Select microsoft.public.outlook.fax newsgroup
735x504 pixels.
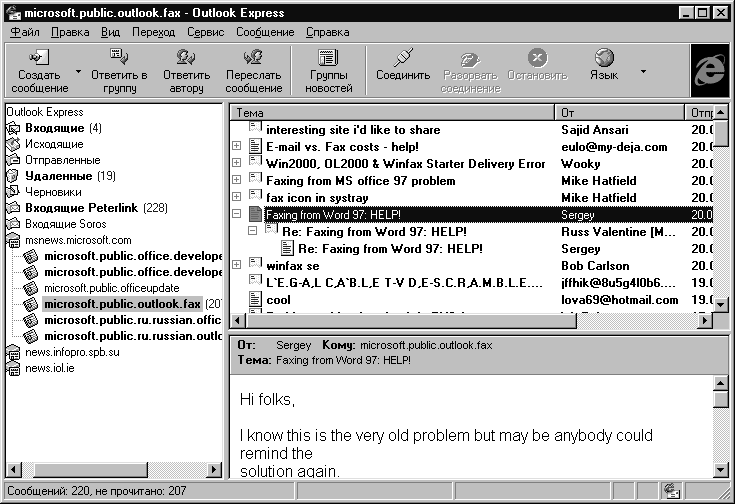point(122,304)
